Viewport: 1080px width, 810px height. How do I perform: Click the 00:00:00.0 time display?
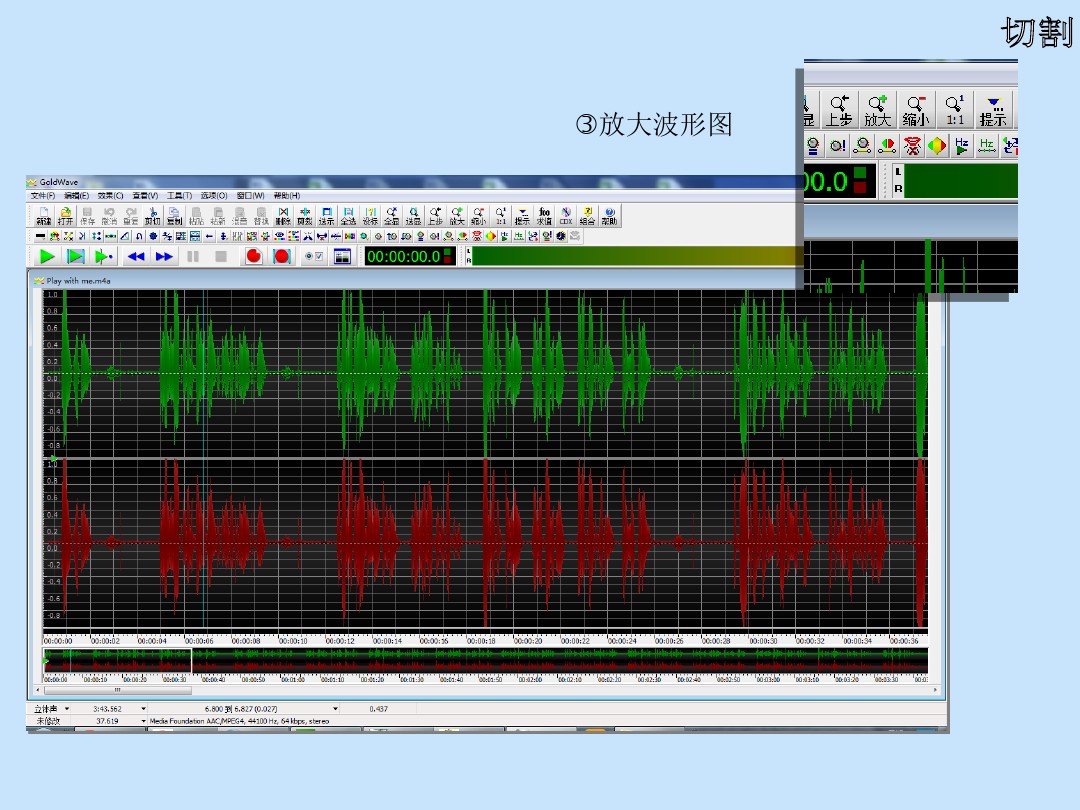coord(404,257)
